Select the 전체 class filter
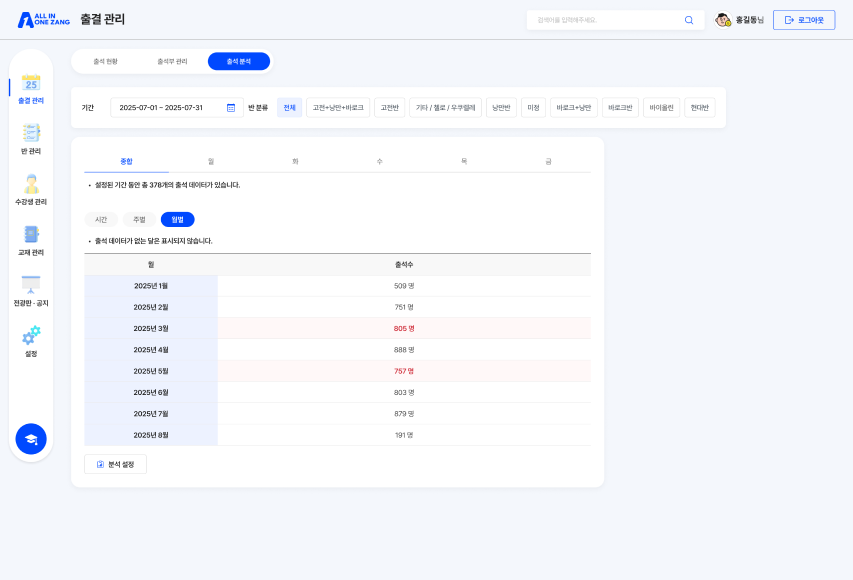The height and width of the screenshot is (580, 853). point(289,108)
